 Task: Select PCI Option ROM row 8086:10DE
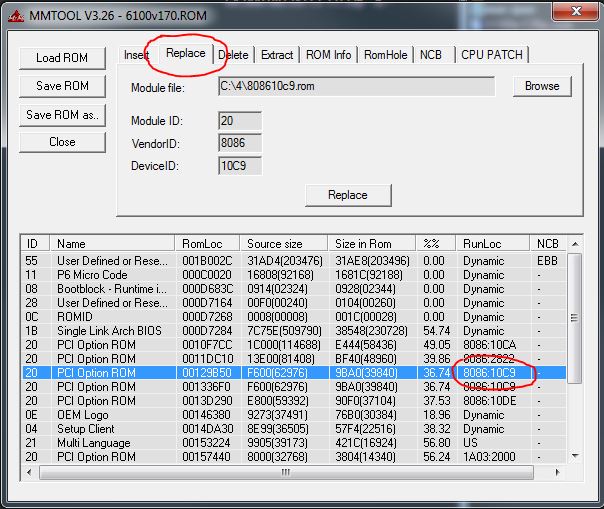[294, 401]
